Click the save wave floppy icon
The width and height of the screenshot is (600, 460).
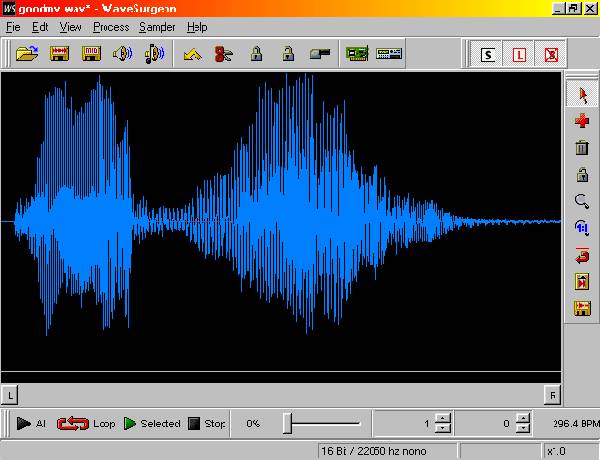pos(59,54)
